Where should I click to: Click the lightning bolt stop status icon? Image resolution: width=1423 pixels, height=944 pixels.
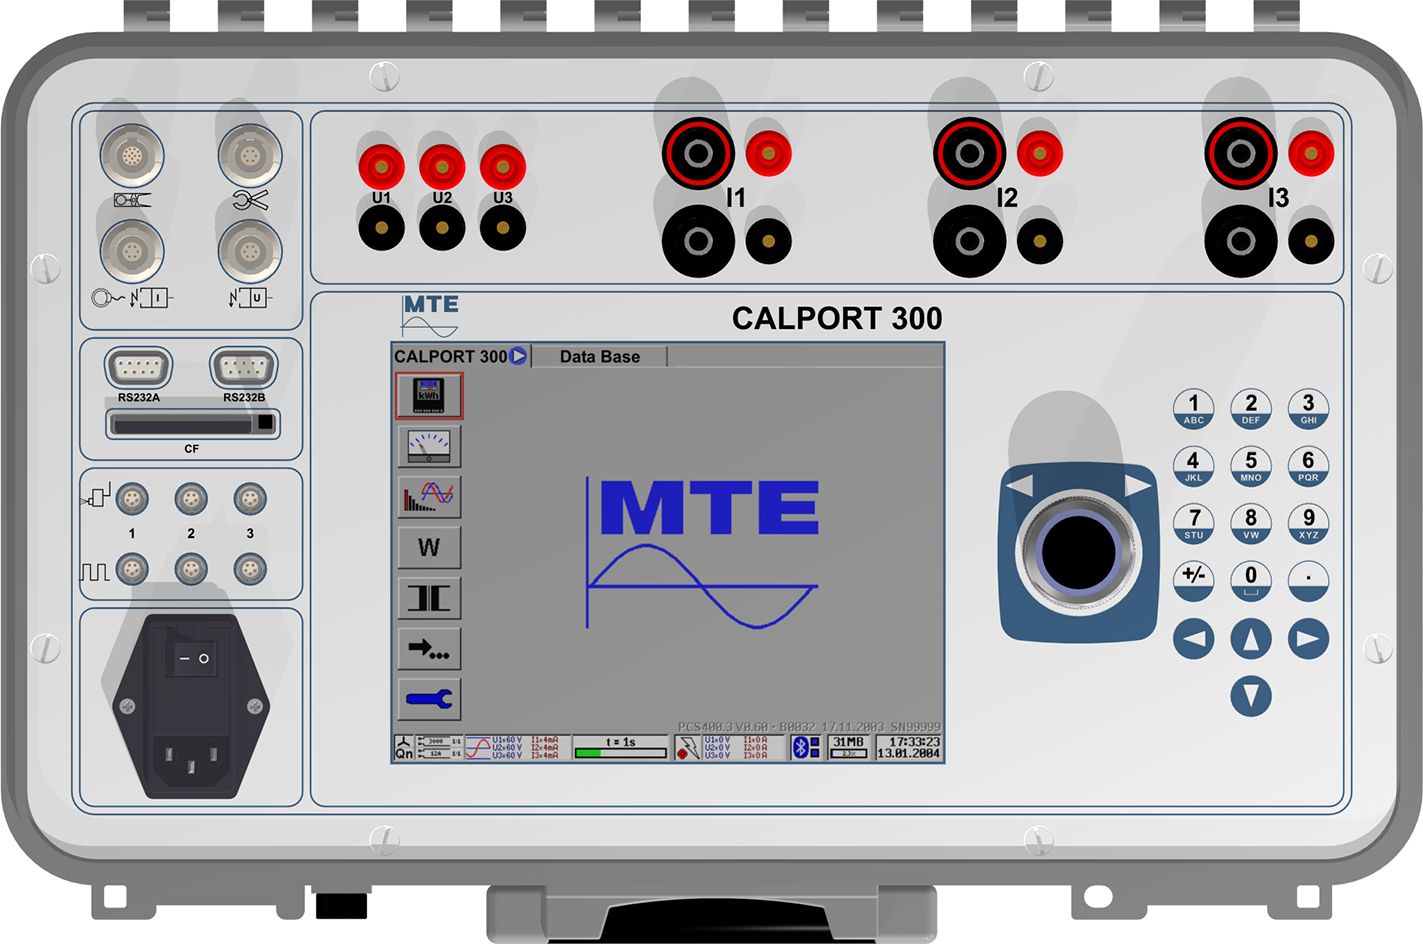click(x=687, y=747)
